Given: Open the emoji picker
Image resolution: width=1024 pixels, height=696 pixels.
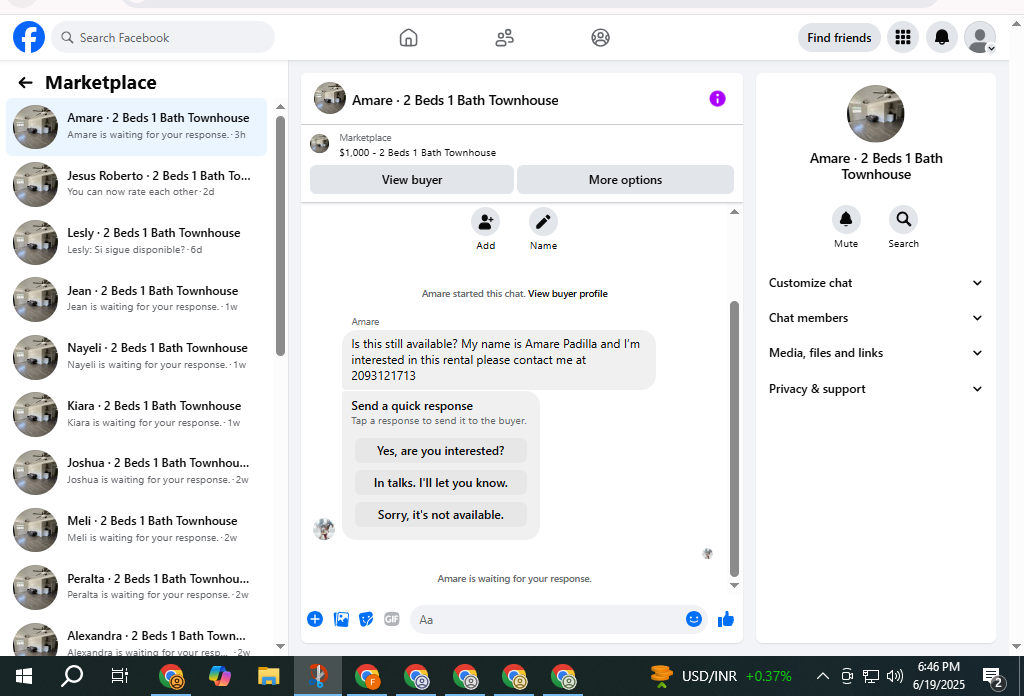Looking at the screenshot, I should 694,619.
